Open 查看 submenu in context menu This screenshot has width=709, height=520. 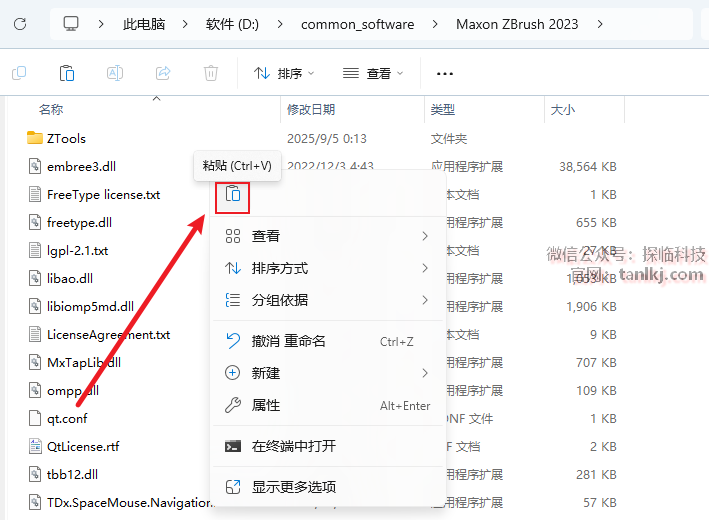[x=327, y=236]
